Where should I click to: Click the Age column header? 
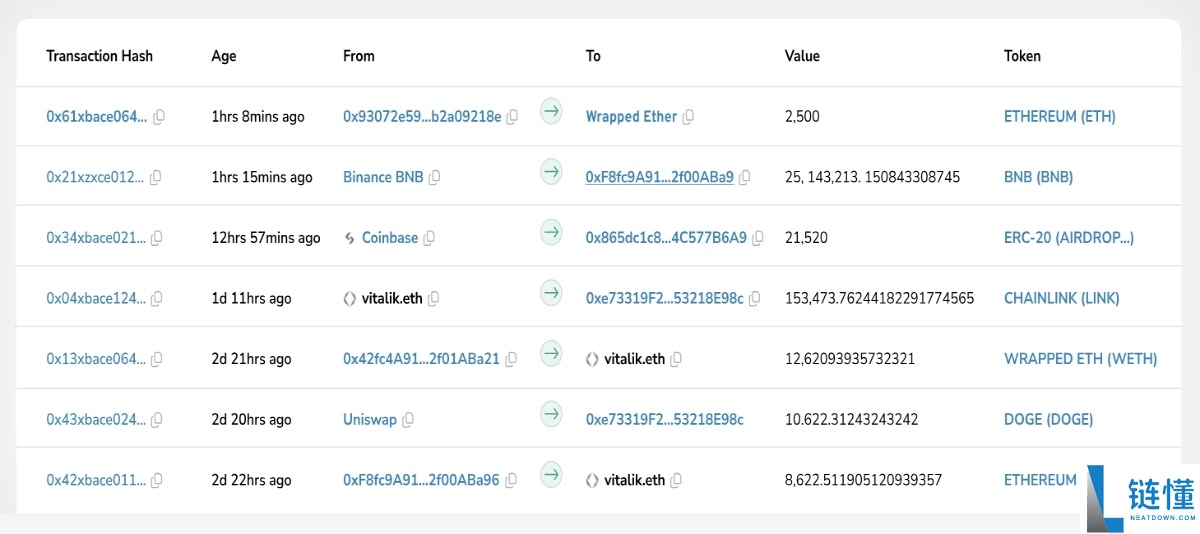[x=224, y=56]
